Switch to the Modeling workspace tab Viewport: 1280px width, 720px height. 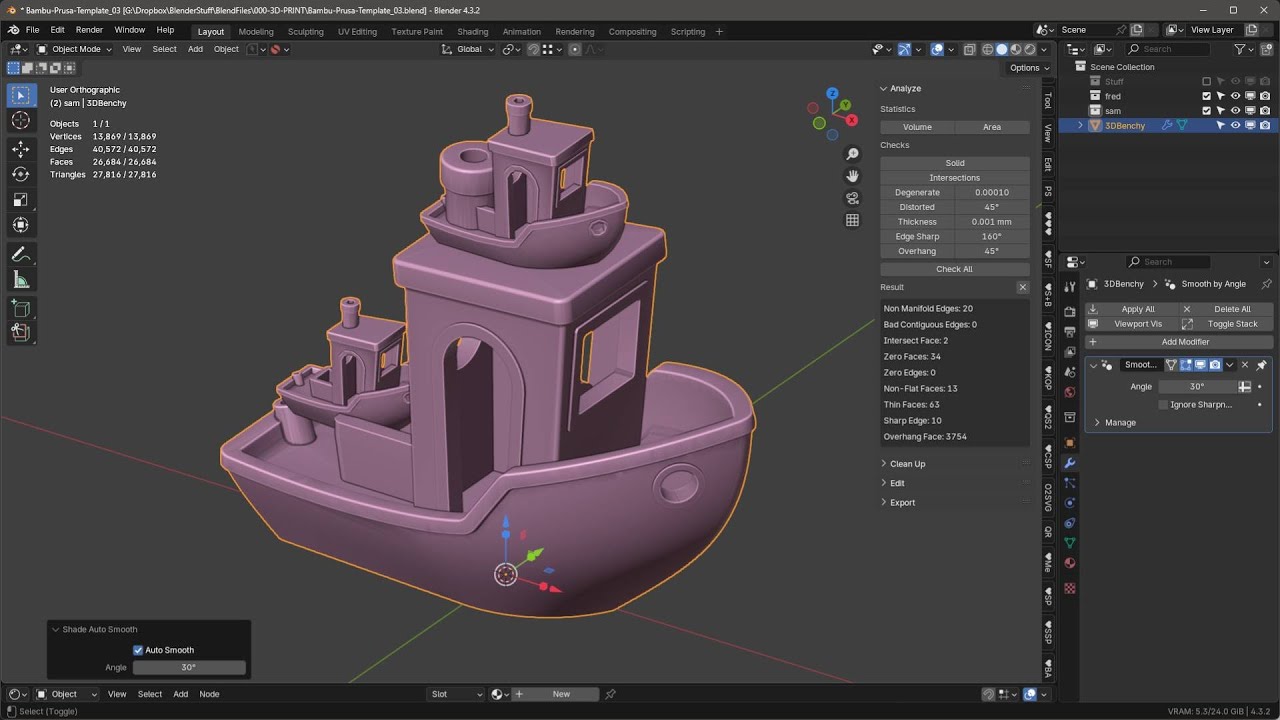(x=256, y=31)
